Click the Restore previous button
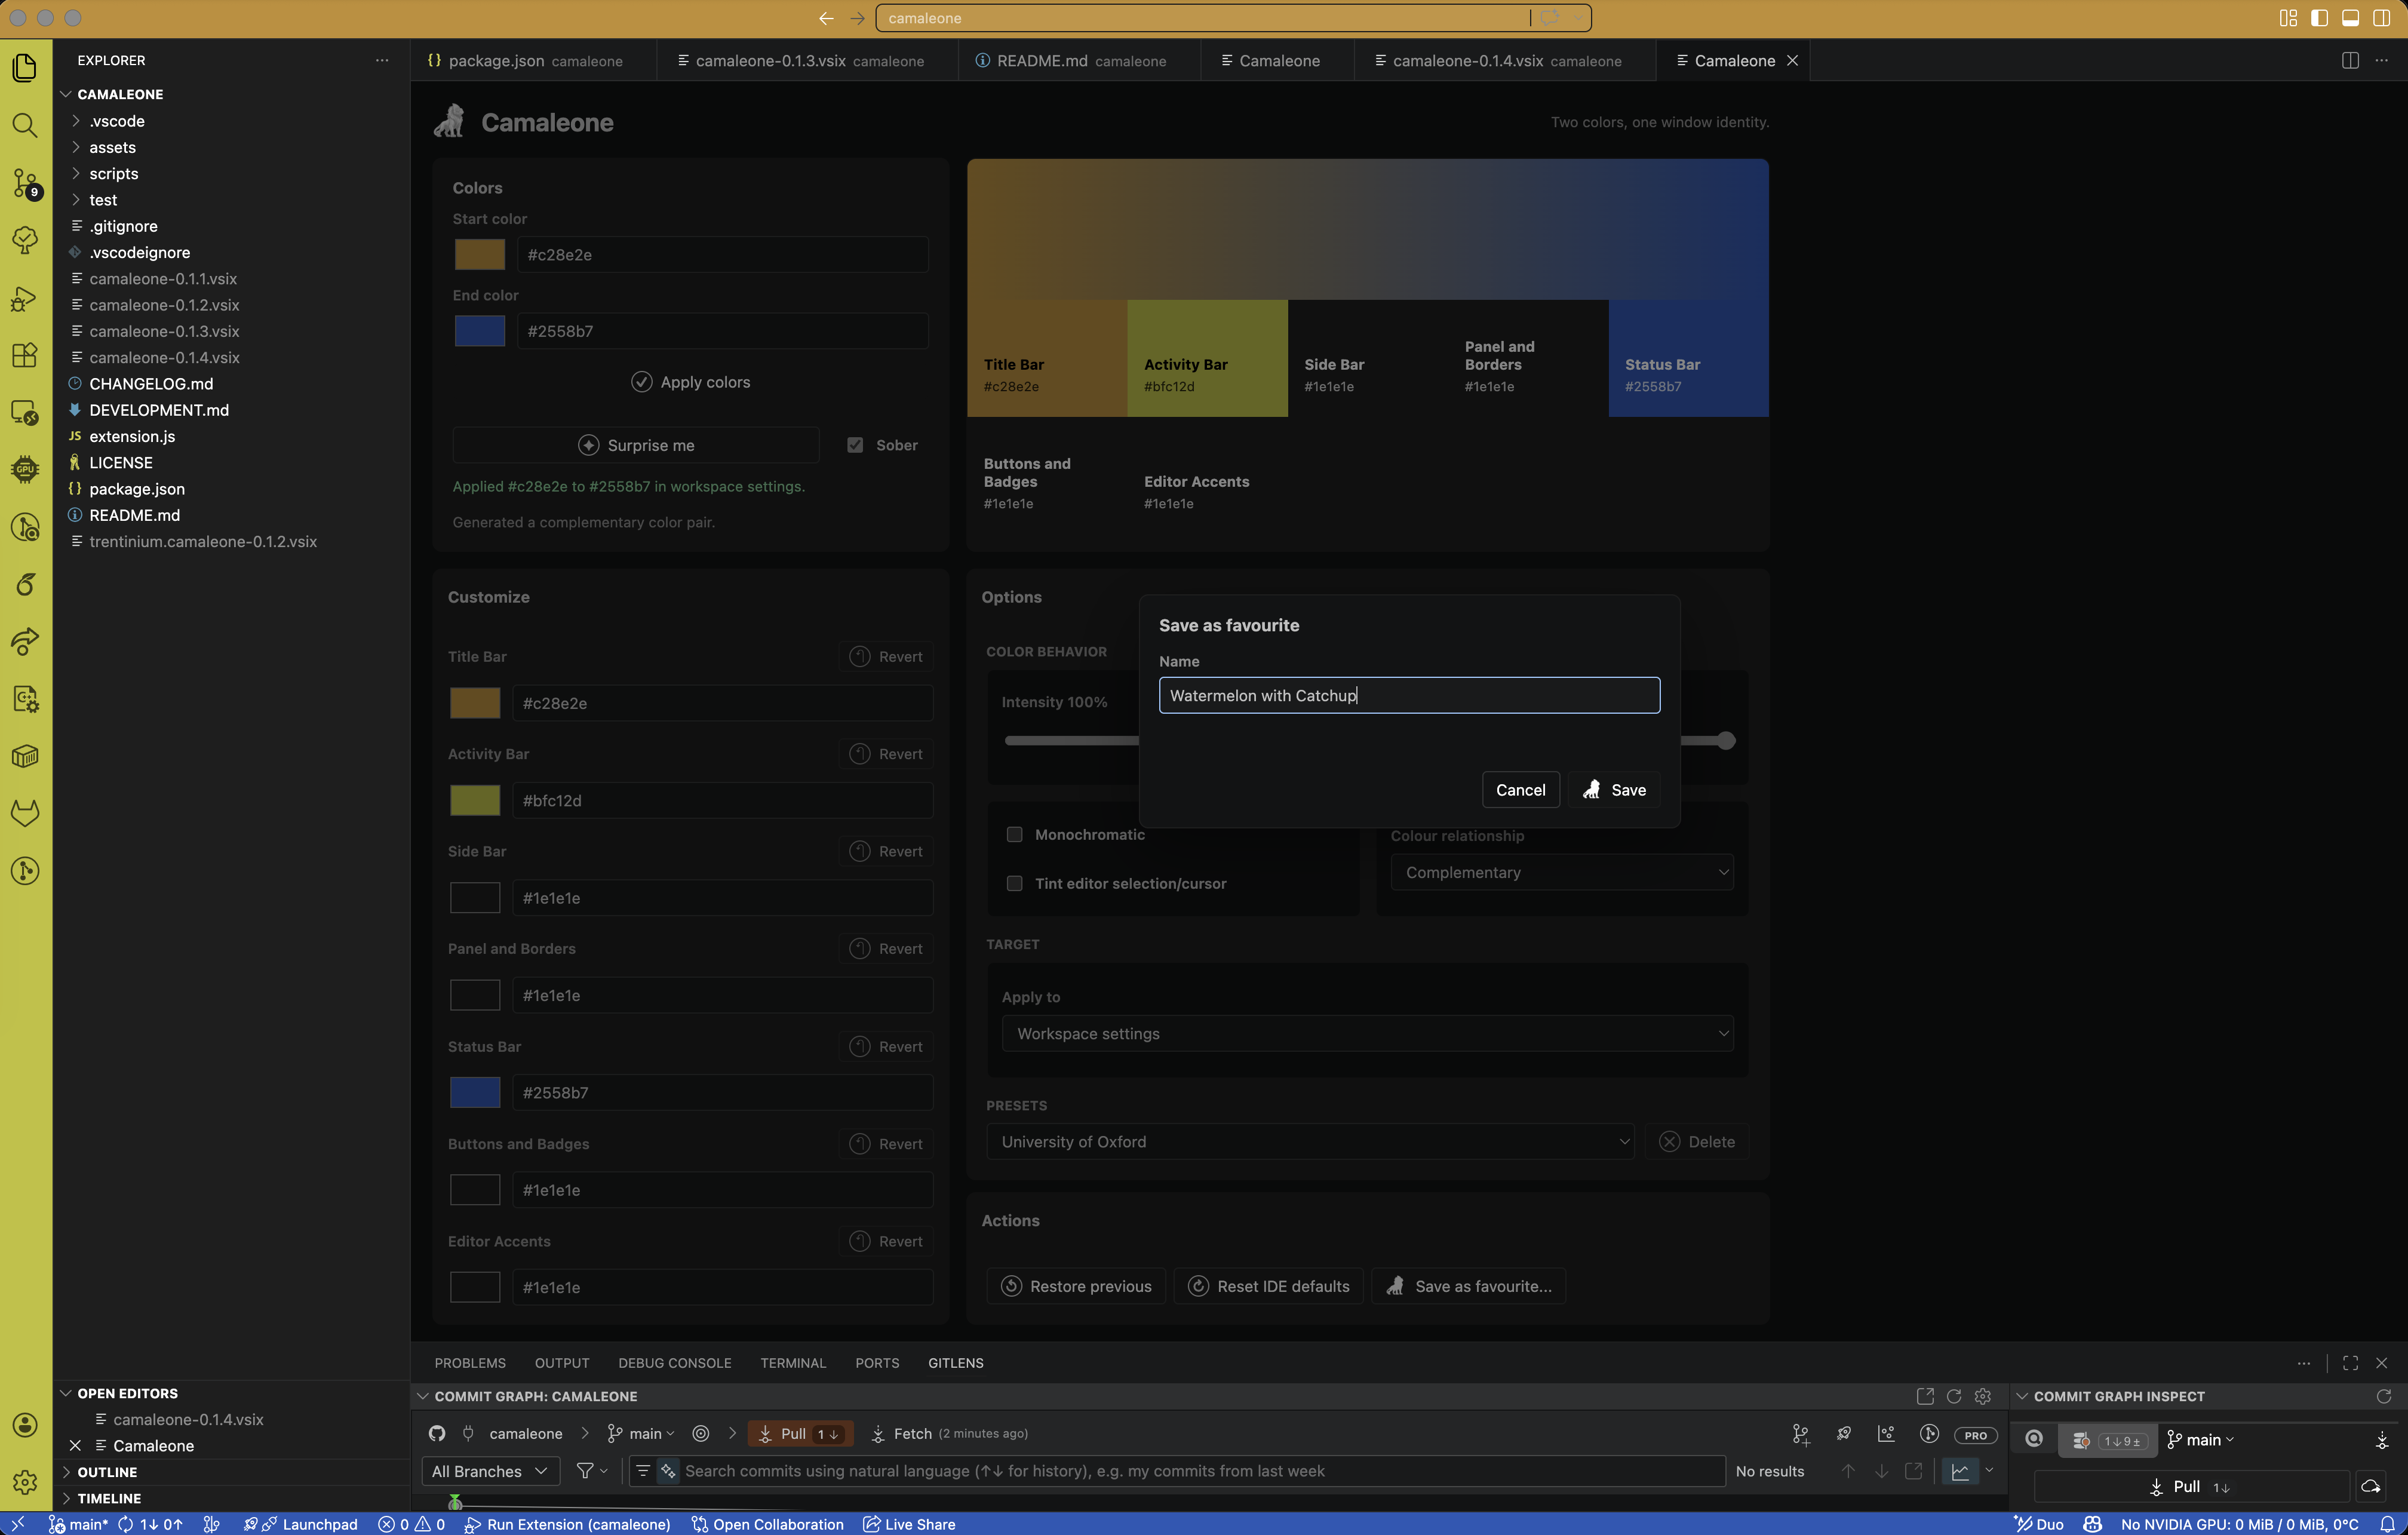The width and height of the screenshot is (2408, 1535). coord(1076,1286)
